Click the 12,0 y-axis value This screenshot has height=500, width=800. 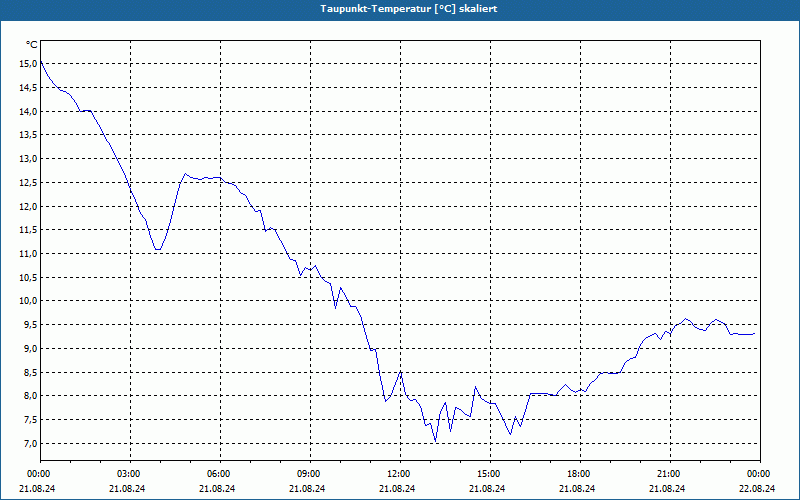[29, 206]
